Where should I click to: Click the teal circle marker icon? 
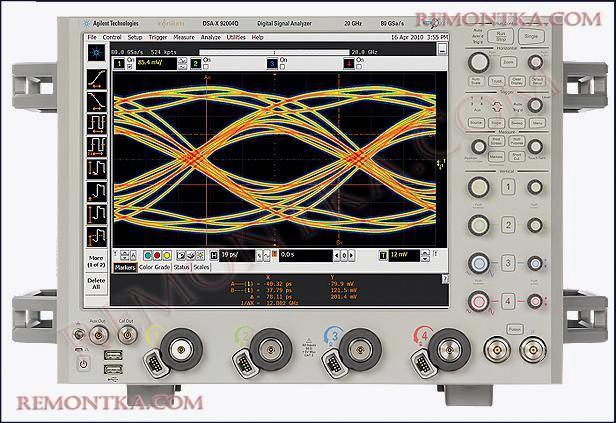click(148, 256)
